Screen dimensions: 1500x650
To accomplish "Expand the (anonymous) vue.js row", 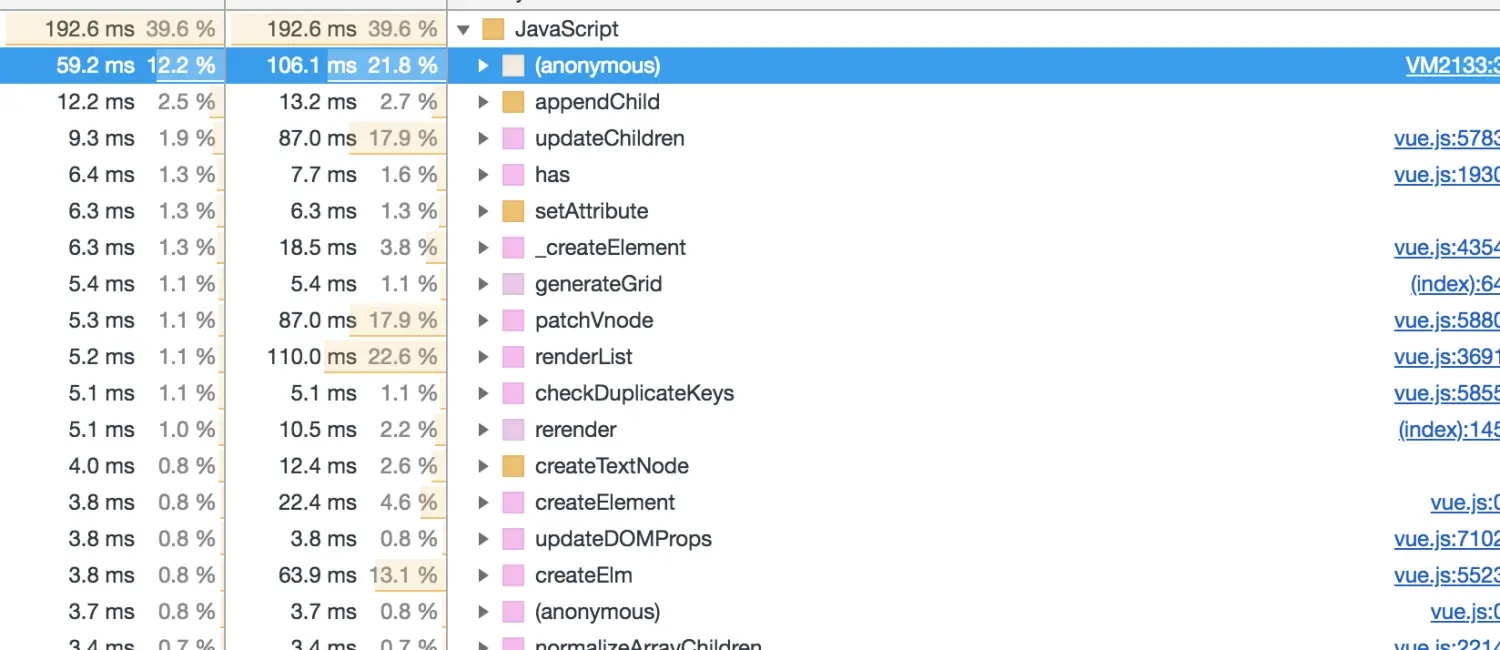I will click(x=483, y=612).
